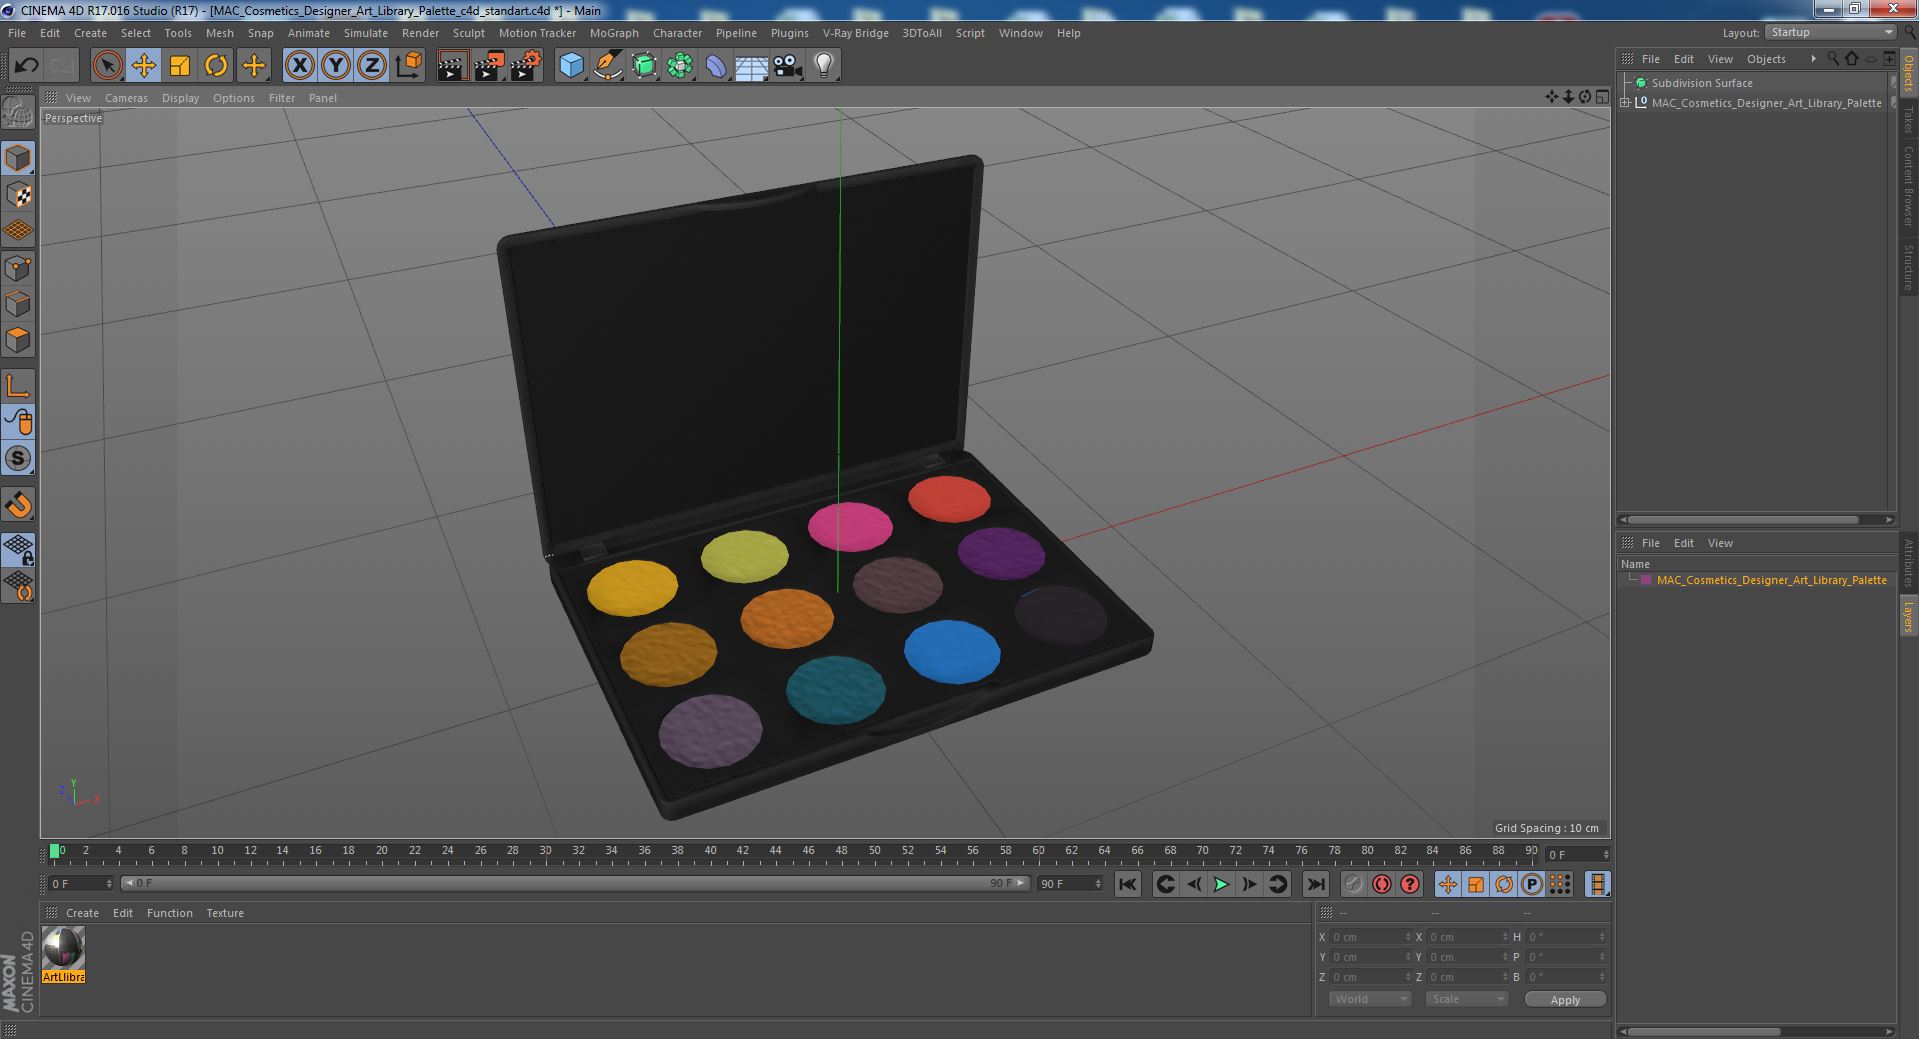Select Polygons mode icon
Viewport: 1919px width, 1039px height.
pyautogui.click(x=18, y=340)
